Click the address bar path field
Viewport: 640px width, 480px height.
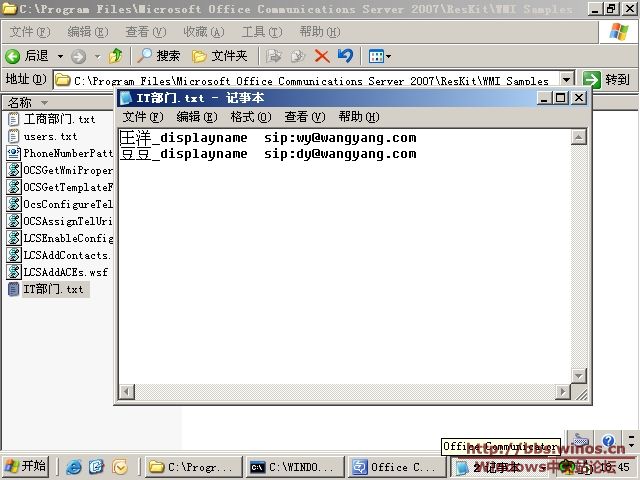point(307,80)
